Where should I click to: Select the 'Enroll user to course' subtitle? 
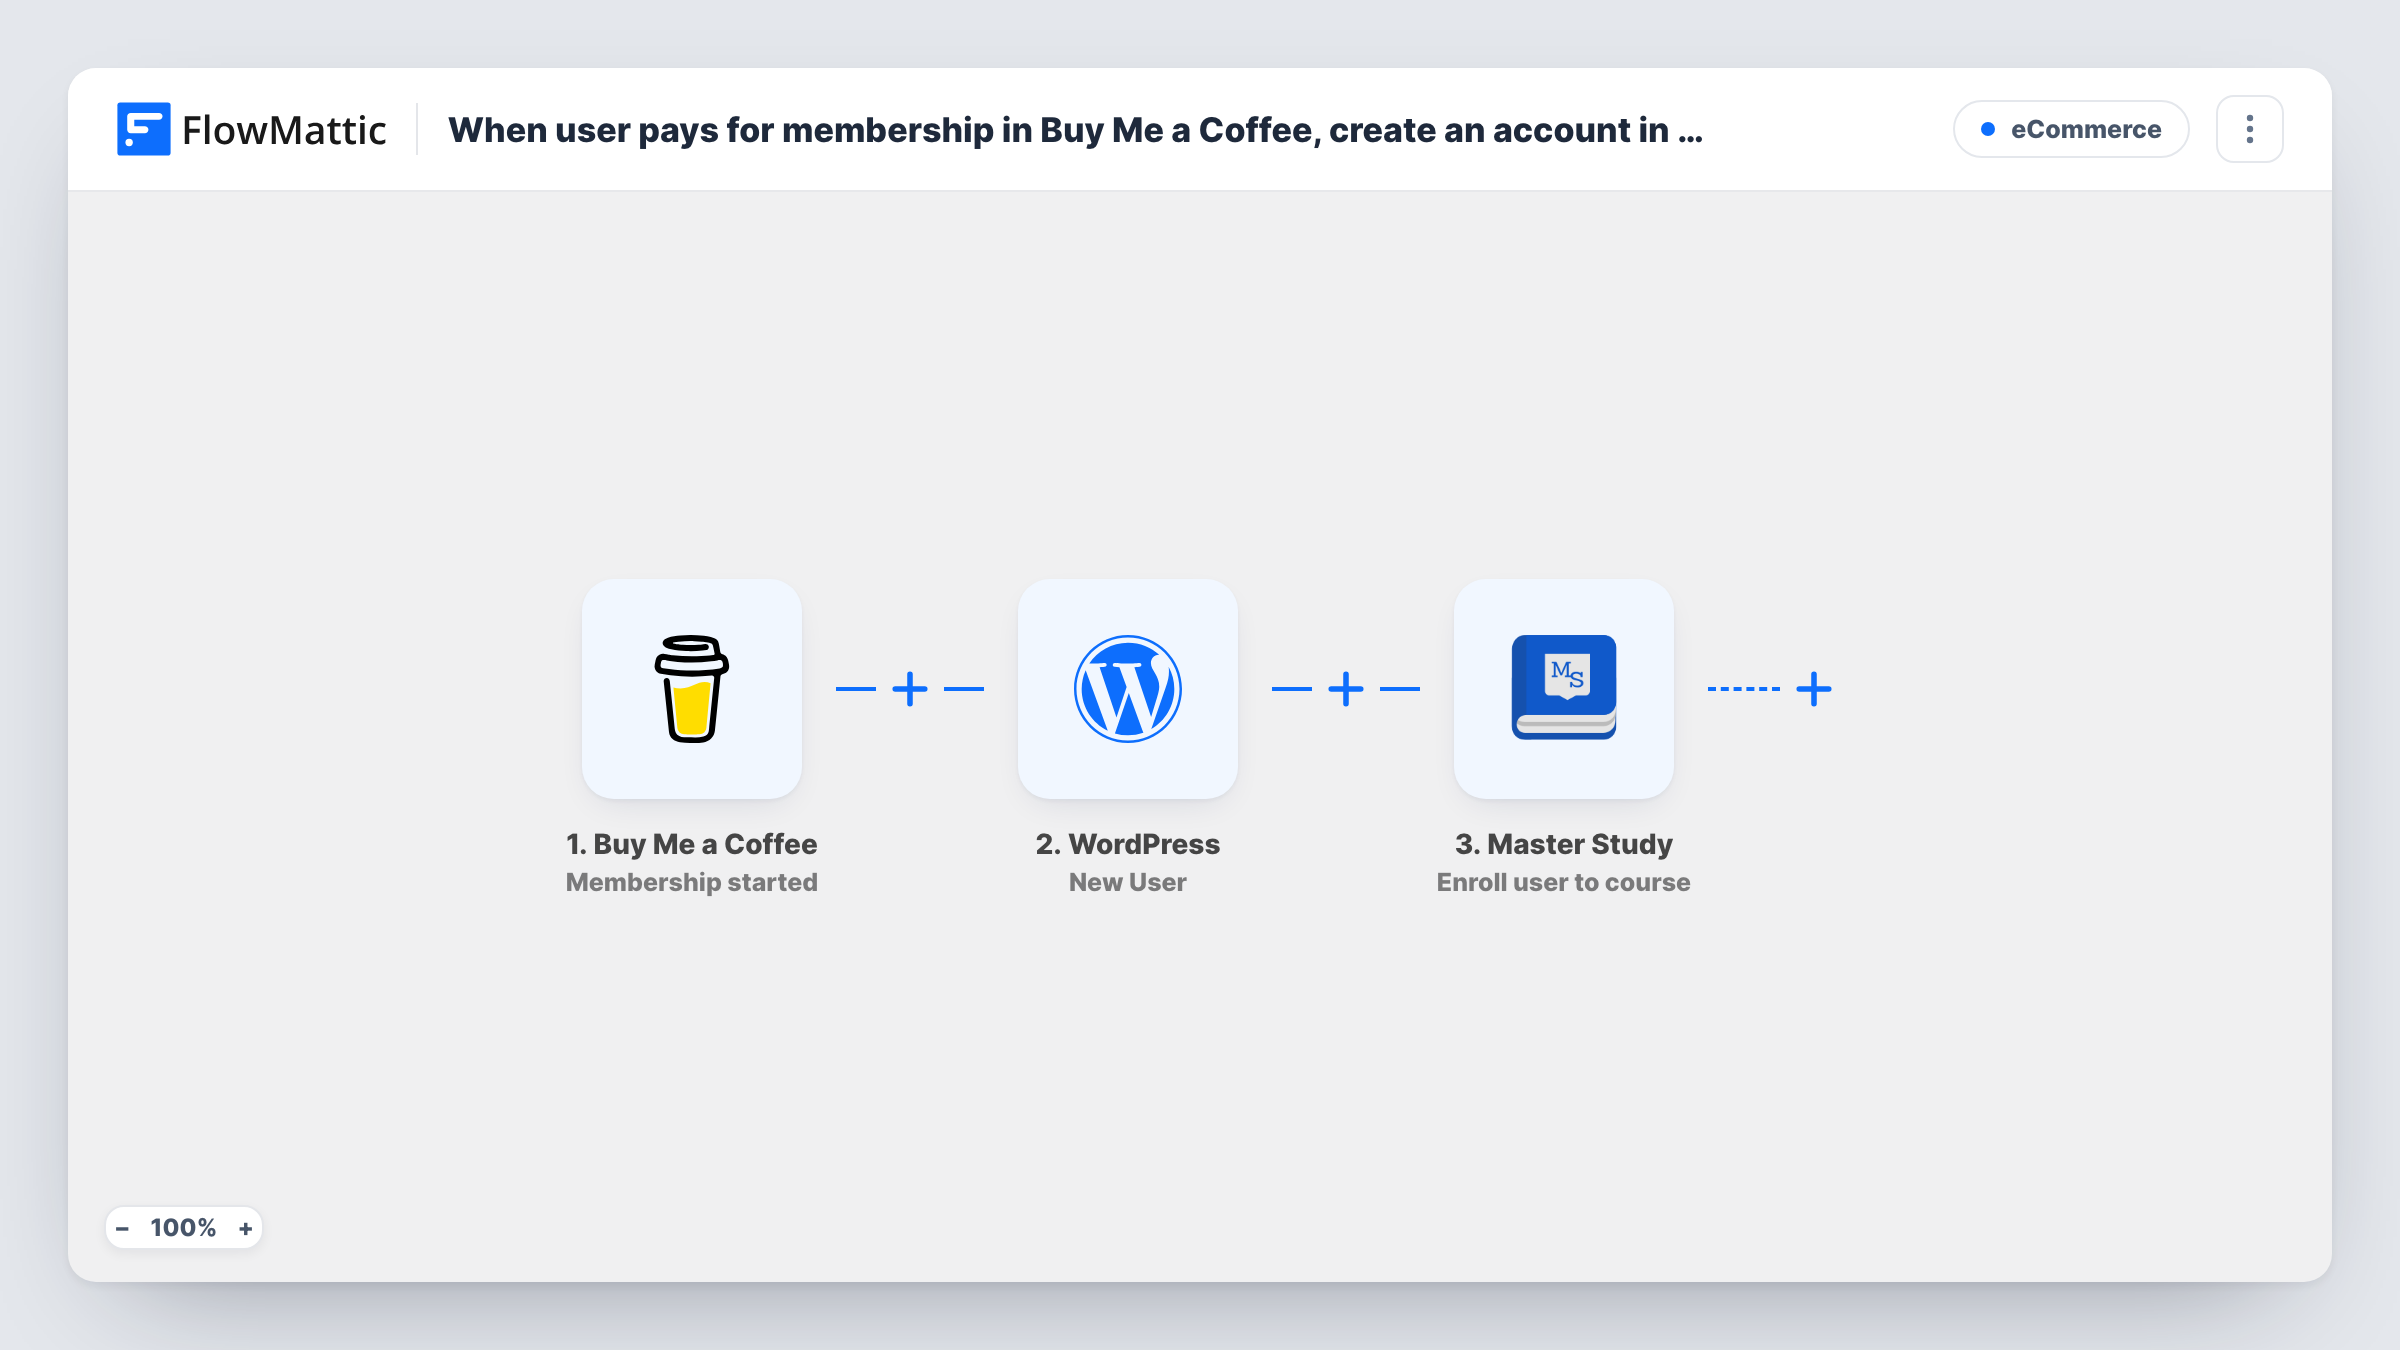1564,882
